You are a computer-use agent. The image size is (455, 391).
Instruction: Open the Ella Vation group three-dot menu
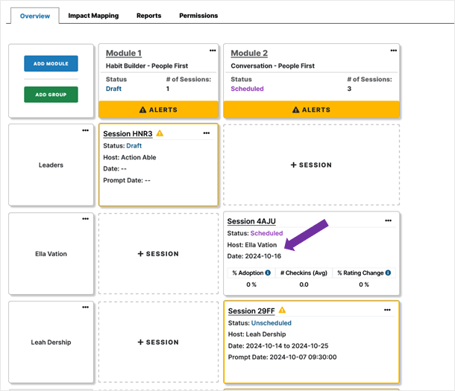[85, 219]
